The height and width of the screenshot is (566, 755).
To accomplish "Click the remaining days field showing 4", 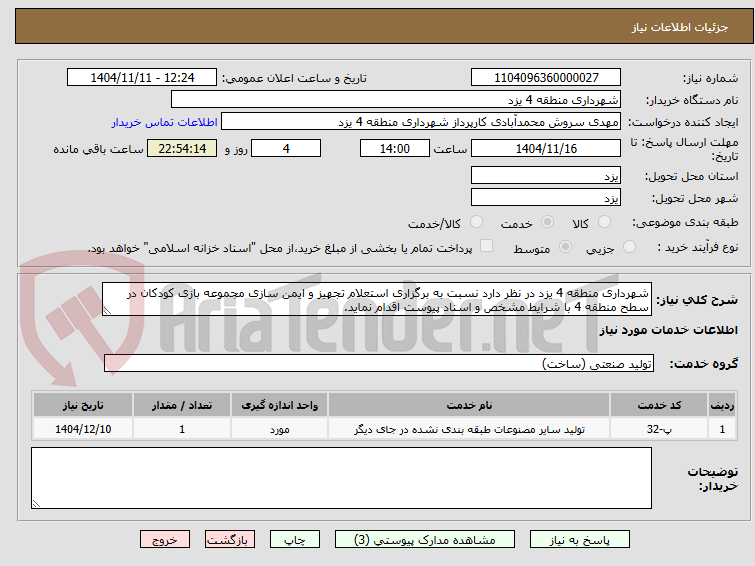I will tap(286, 148).
